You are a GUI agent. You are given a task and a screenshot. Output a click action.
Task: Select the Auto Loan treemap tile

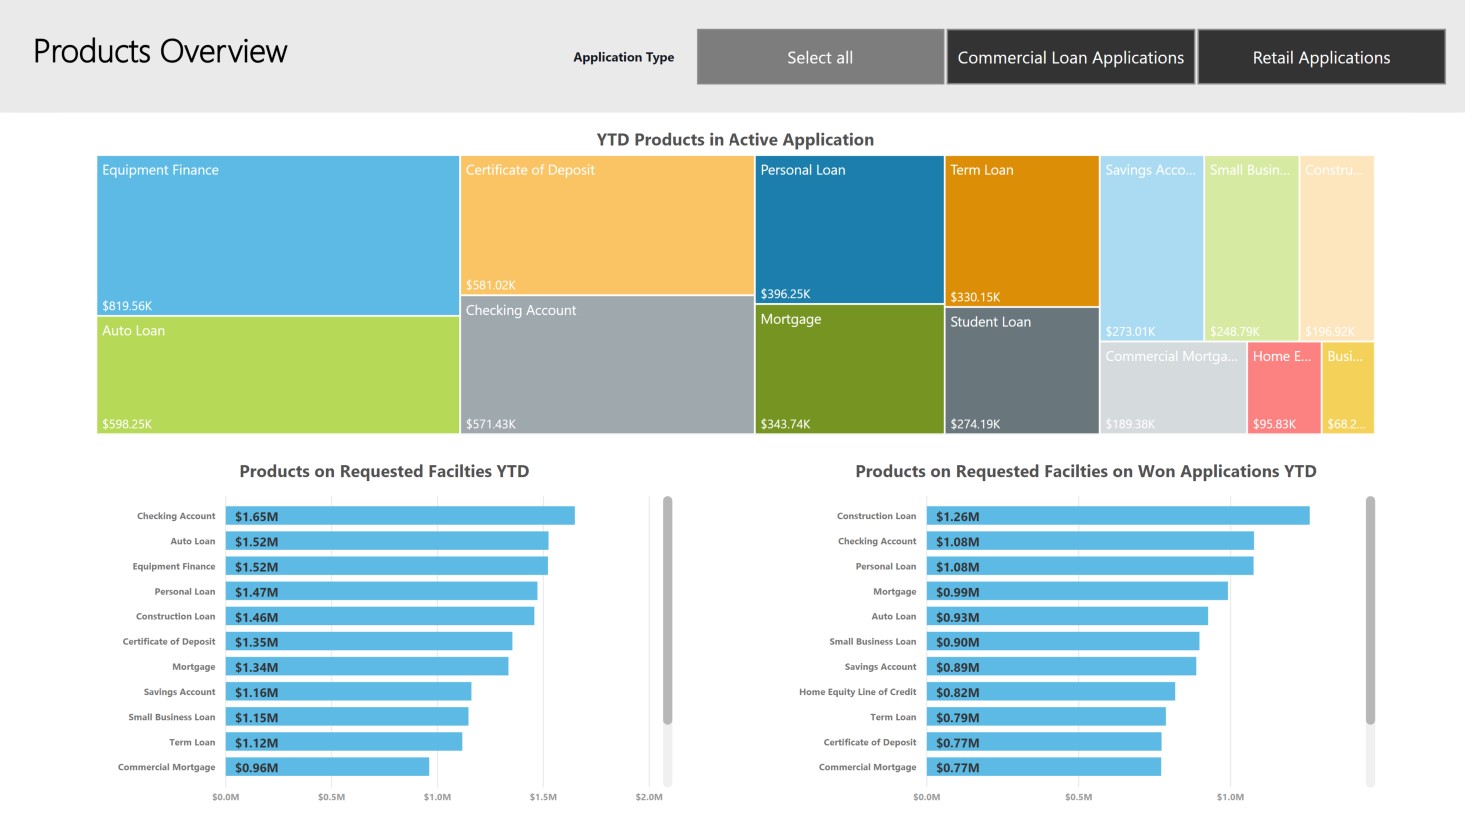(278, 375)
